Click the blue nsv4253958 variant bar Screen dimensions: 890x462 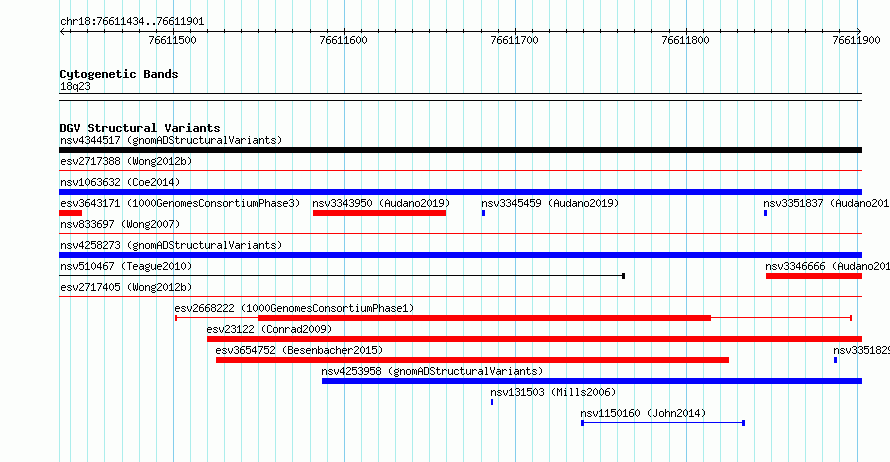(x=592, y=381)
